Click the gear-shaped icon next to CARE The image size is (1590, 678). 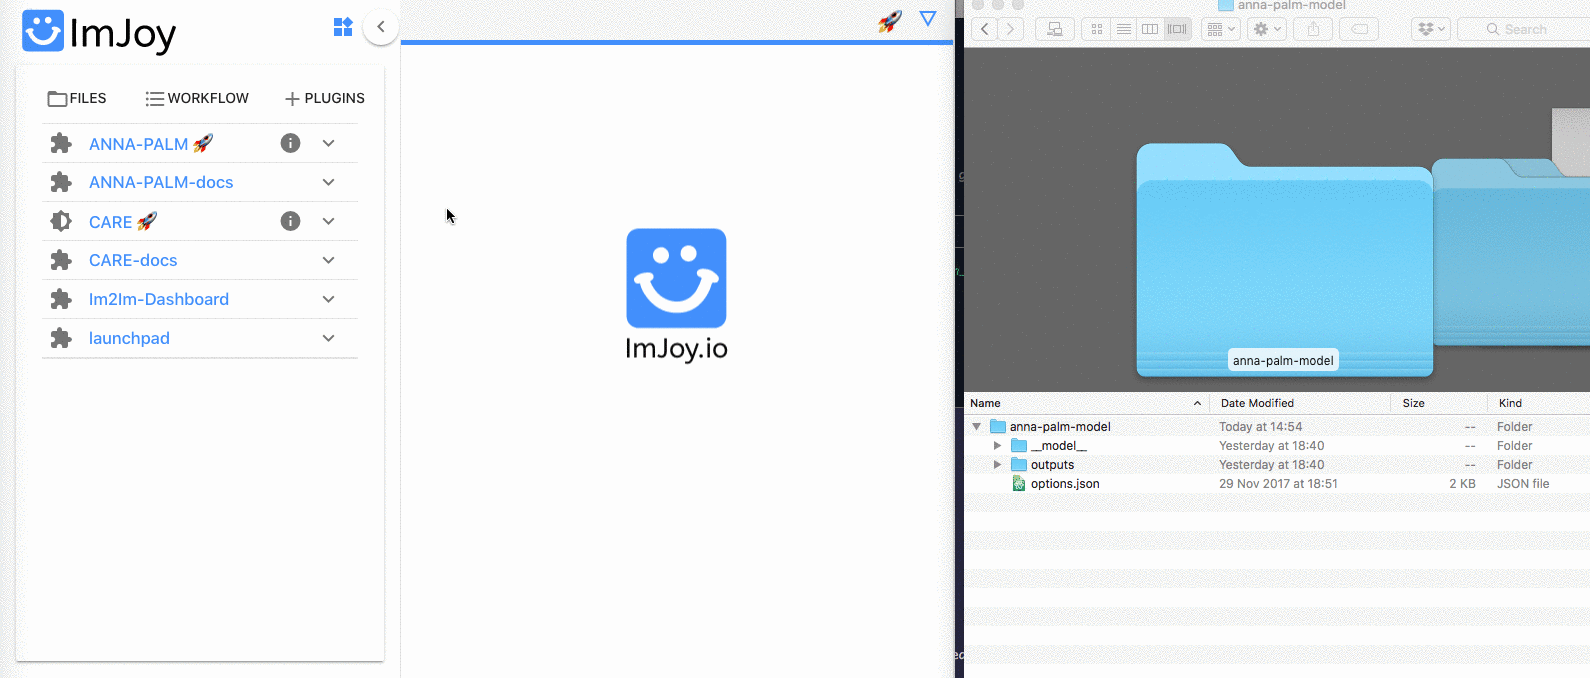[x=61, y=221]
